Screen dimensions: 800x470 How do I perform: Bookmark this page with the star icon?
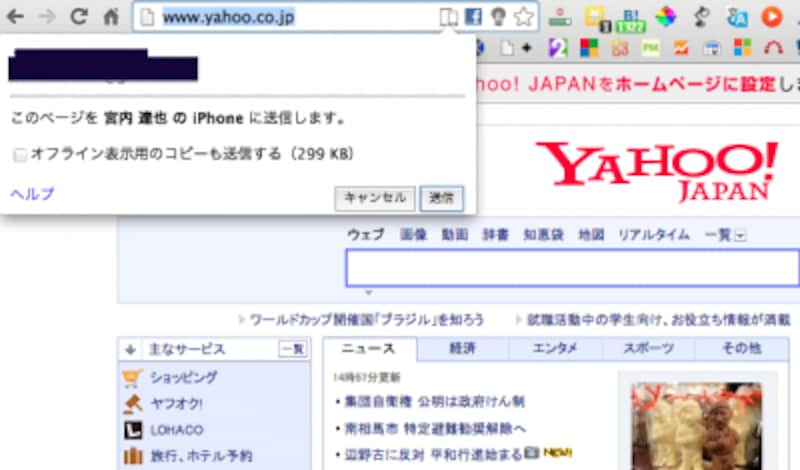click(523, 17)
